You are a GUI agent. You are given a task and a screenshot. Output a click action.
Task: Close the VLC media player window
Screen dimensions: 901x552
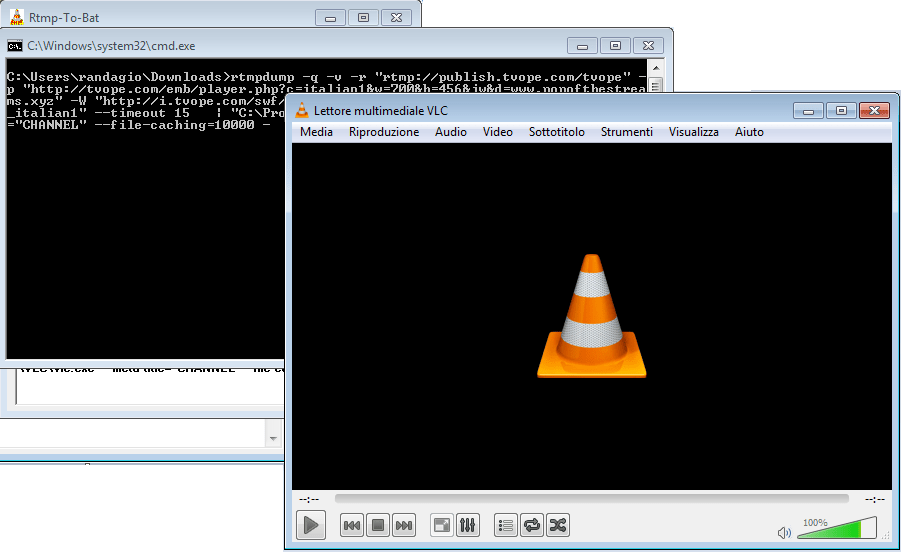[x=875, y=110]
